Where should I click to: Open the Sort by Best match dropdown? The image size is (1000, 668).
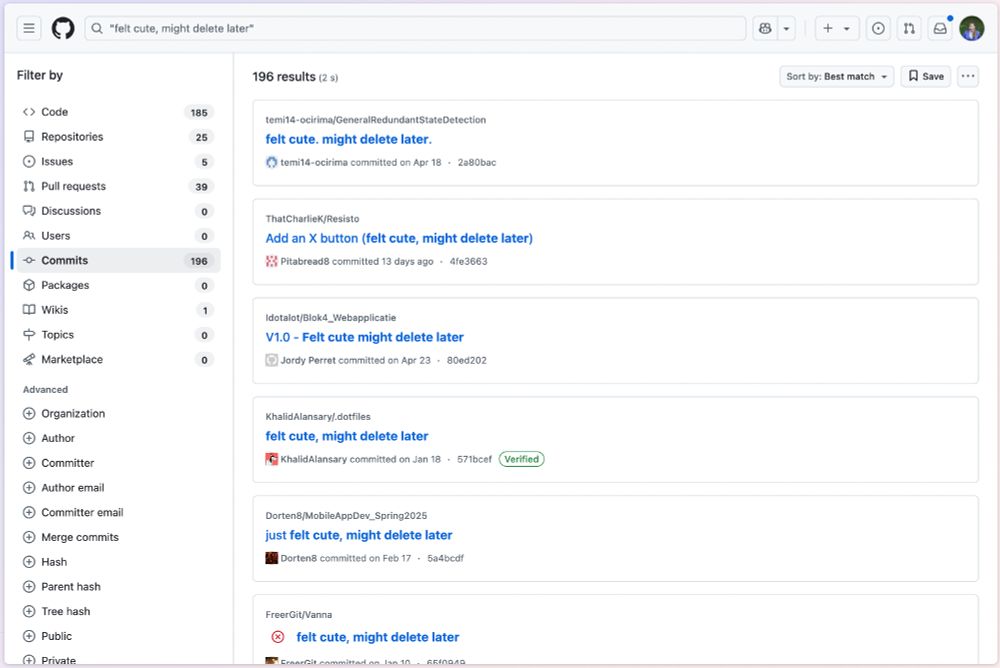836,77
